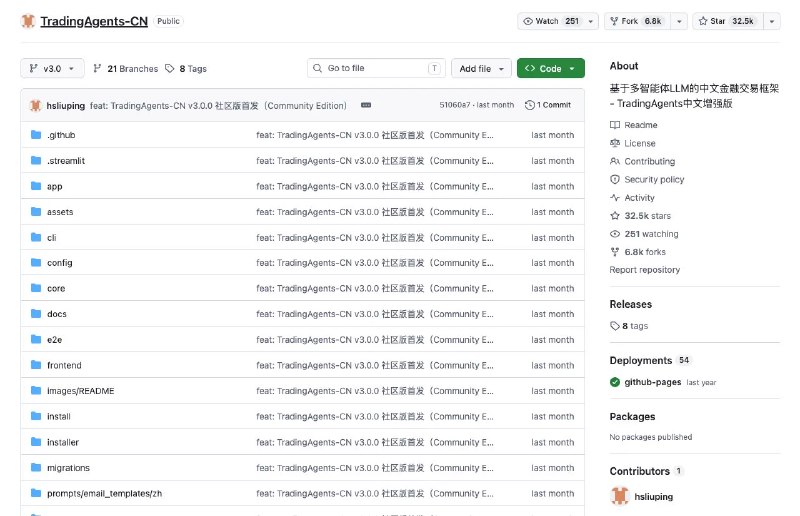This screenshot has height=516, width=800.
Task: Click the folder icon for assets
Action: (x=36, y=211)
